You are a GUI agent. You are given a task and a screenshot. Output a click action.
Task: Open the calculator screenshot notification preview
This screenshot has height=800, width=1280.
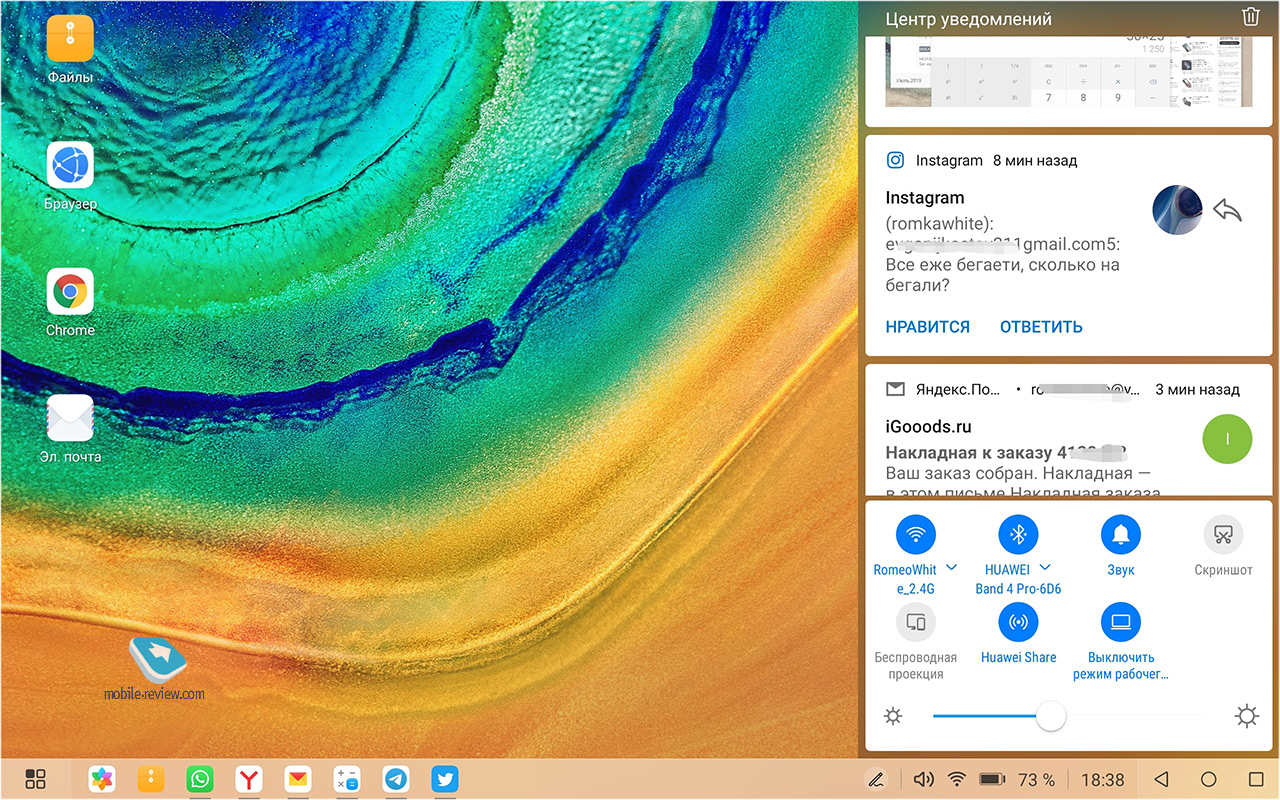click(1068, 72)
